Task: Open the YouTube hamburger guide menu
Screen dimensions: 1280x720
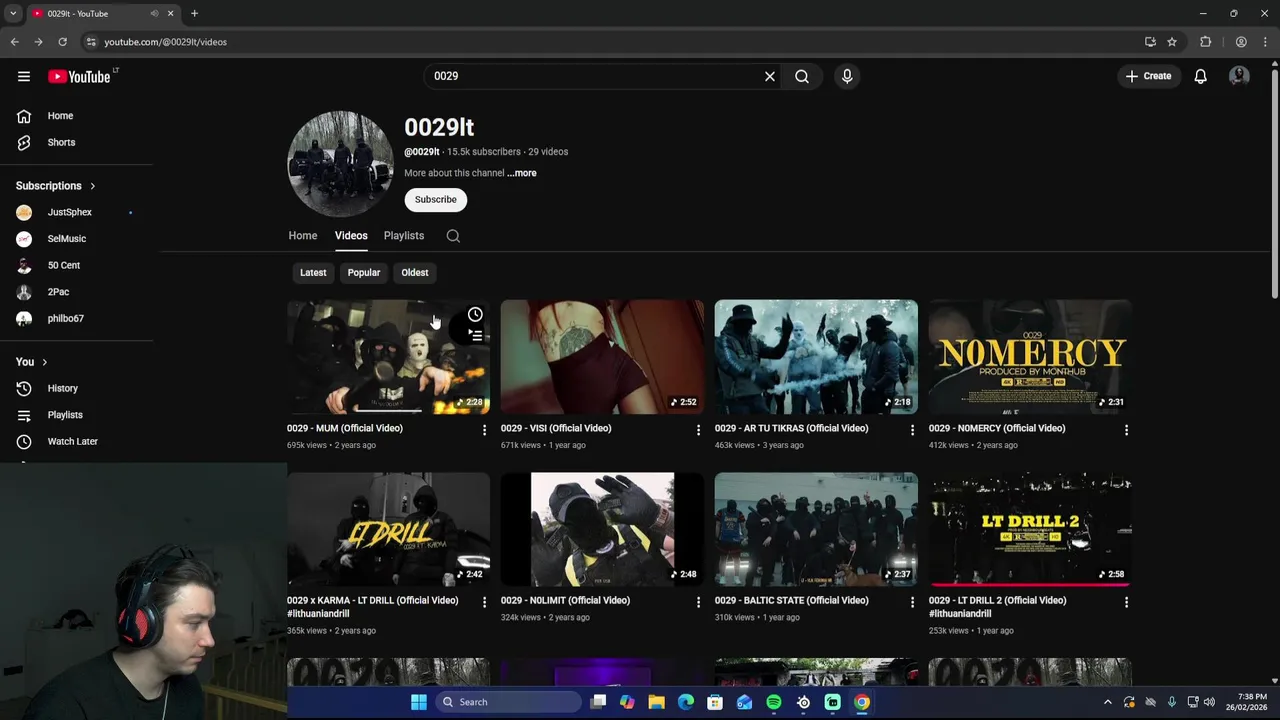Action: pos(24,76)
